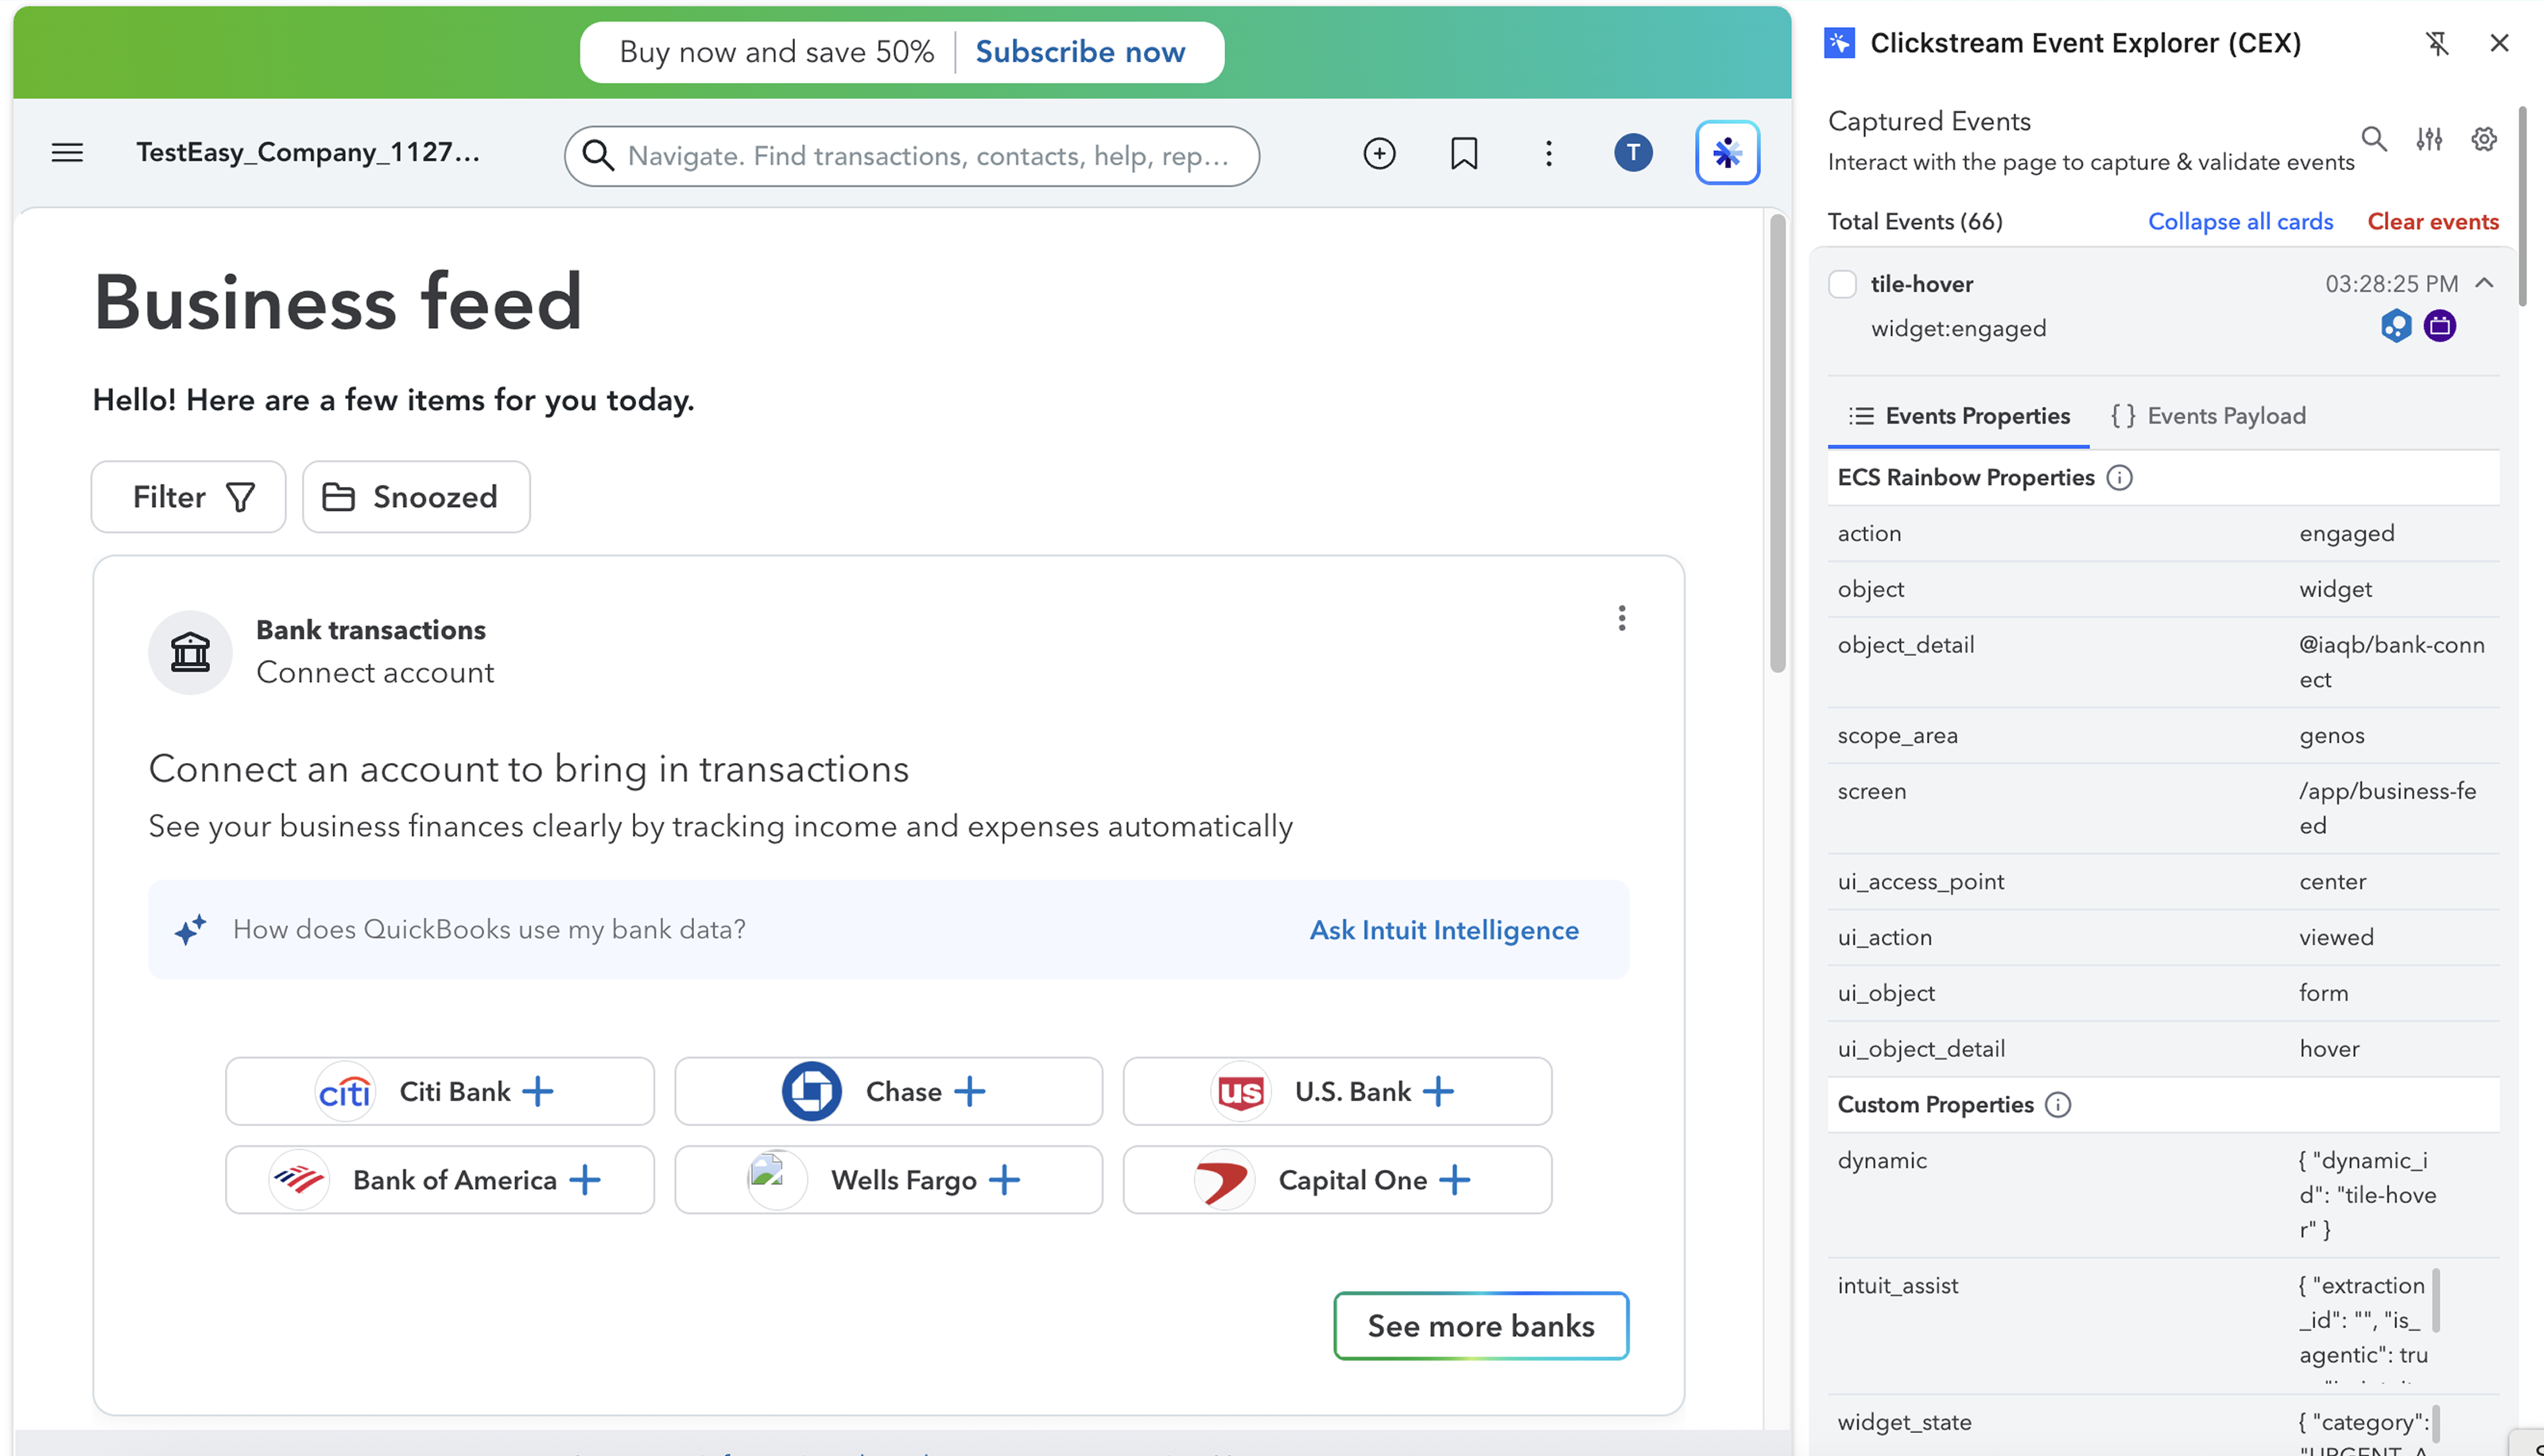
Task: Click the Bank transactions building icon
Action: coord(190,653)
